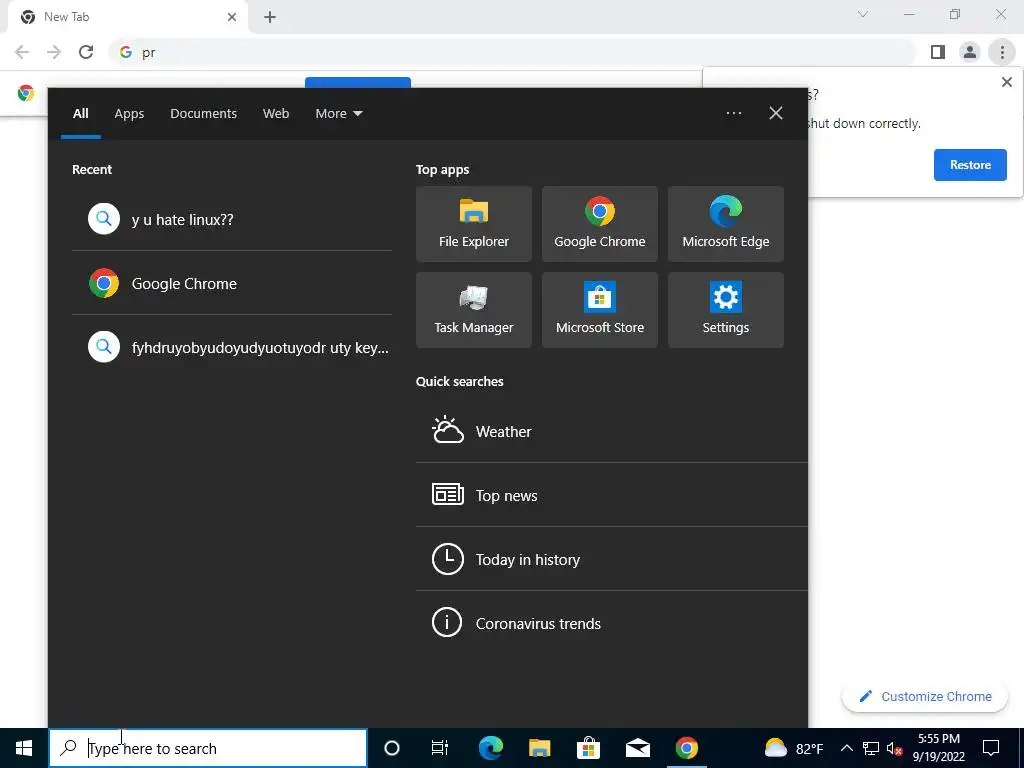Image resolution: width=1024 pixels, height=768 pixels.
Task: Switch to the Apps search tab
Action: [x=129, y=114]
